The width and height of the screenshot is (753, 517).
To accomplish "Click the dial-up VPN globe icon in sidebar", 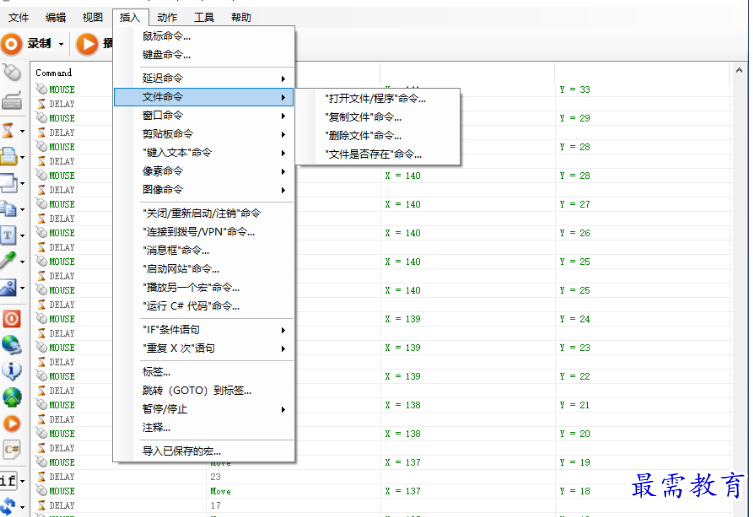I will (12, 345).
